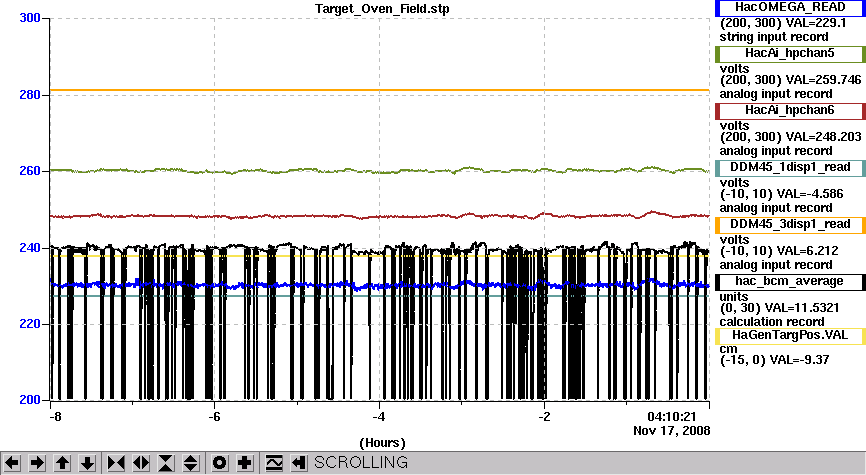The image size is (866, 475).
Task: Click the 04:10:21 timestamp
Action: pyautogui.click(x=672, y=416)
